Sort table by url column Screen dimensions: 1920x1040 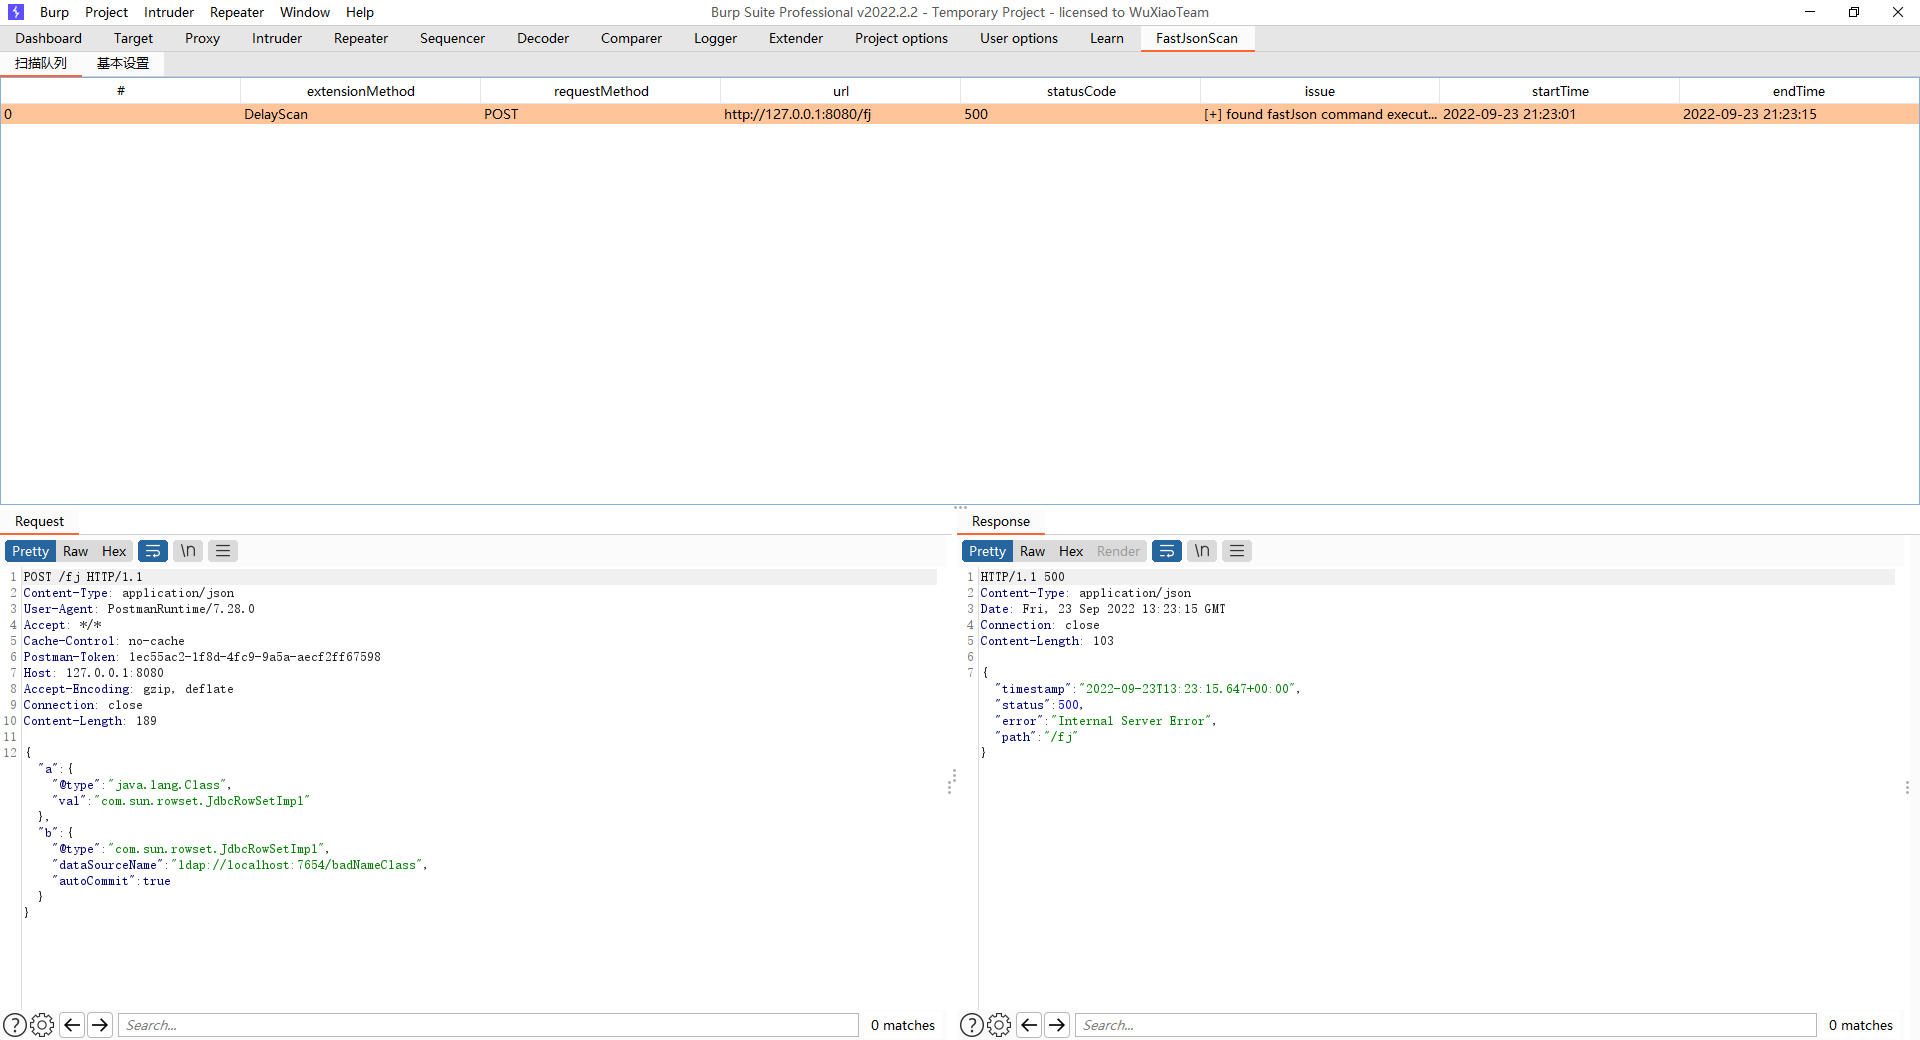coord(841,91)
